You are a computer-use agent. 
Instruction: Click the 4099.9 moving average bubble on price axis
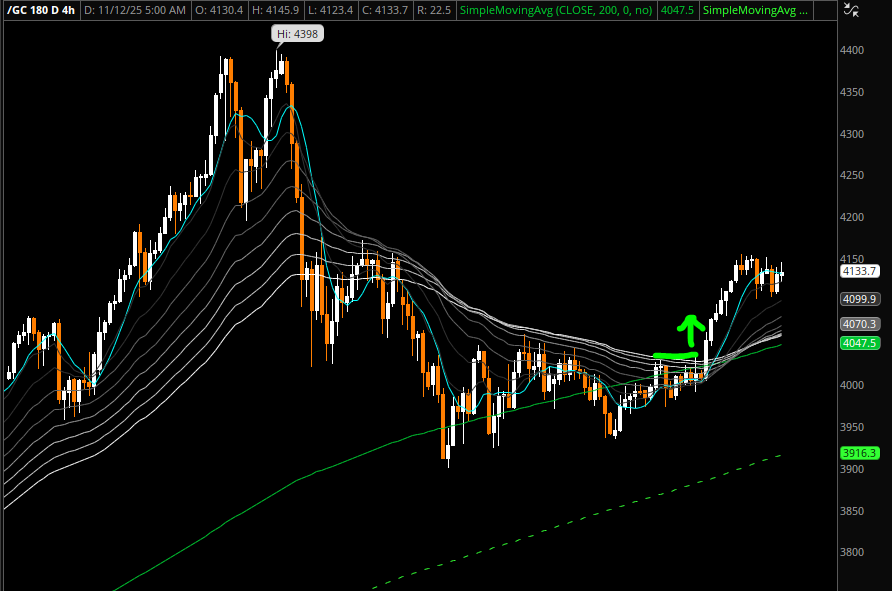coord(859,299)
